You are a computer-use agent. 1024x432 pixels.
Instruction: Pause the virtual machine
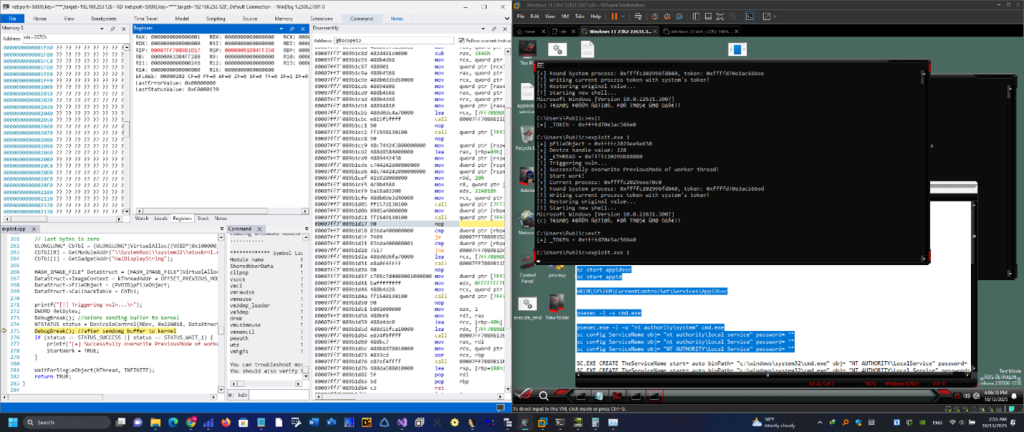click(x=615, y=16)
